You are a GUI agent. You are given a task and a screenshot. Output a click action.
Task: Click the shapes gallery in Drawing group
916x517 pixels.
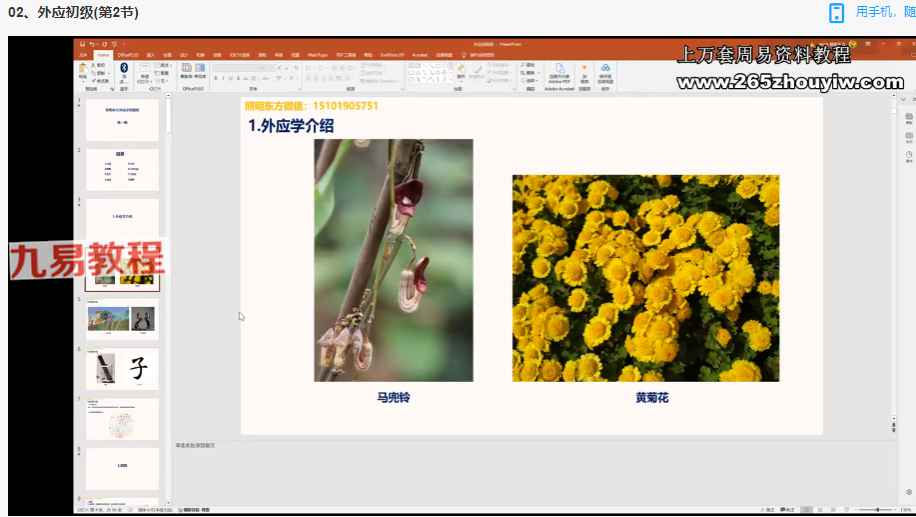point(430,73)
